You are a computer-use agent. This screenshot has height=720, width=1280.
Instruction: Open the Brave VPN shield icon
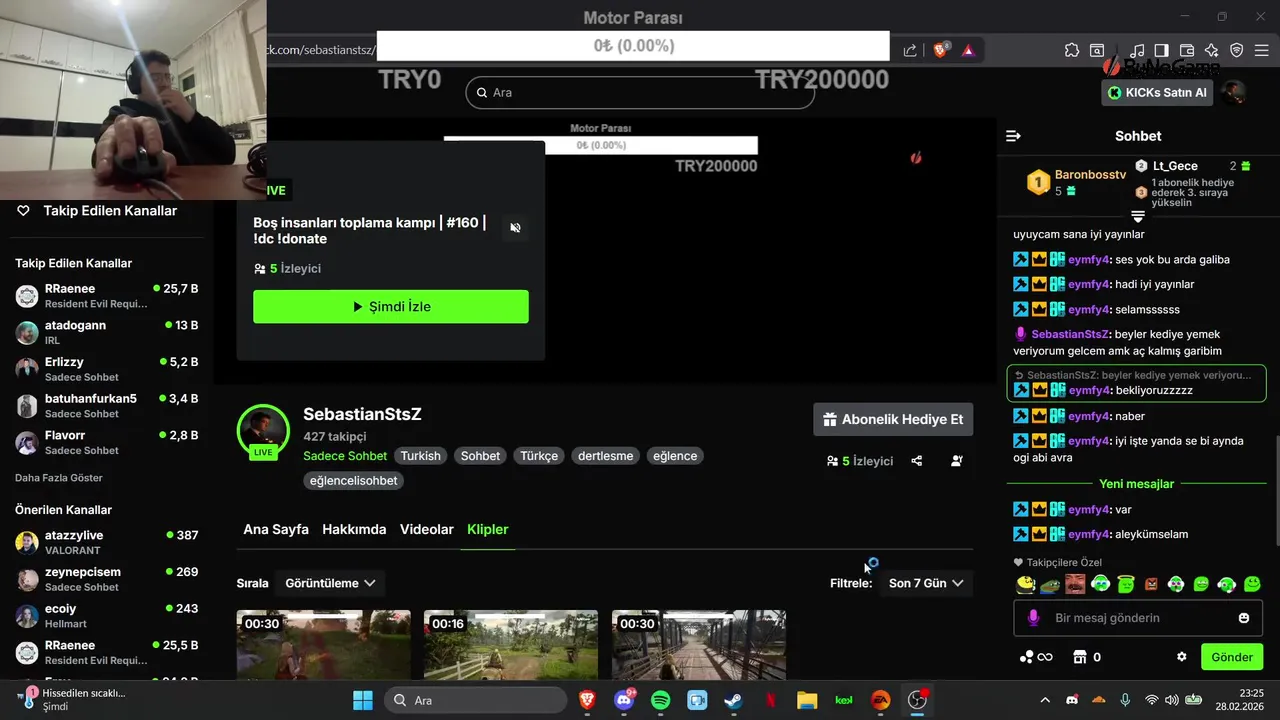1237,50
